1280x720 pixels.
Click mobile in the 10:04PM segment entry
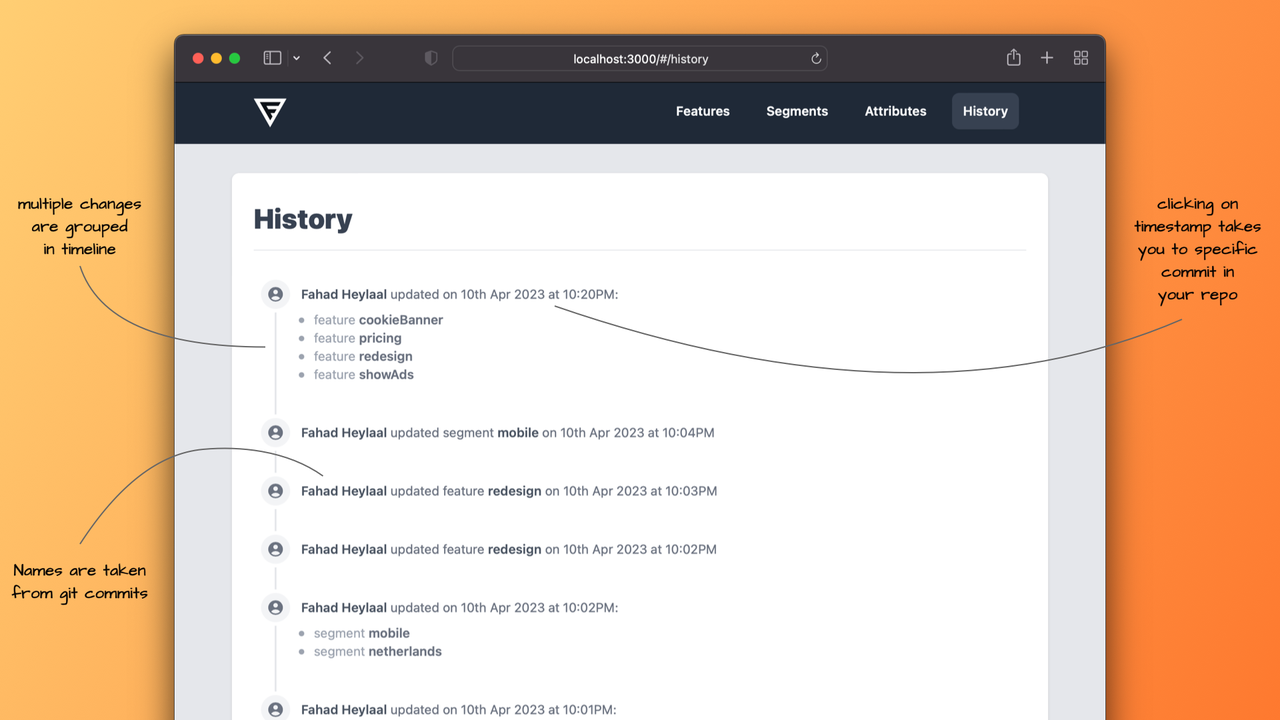point(518,433)
